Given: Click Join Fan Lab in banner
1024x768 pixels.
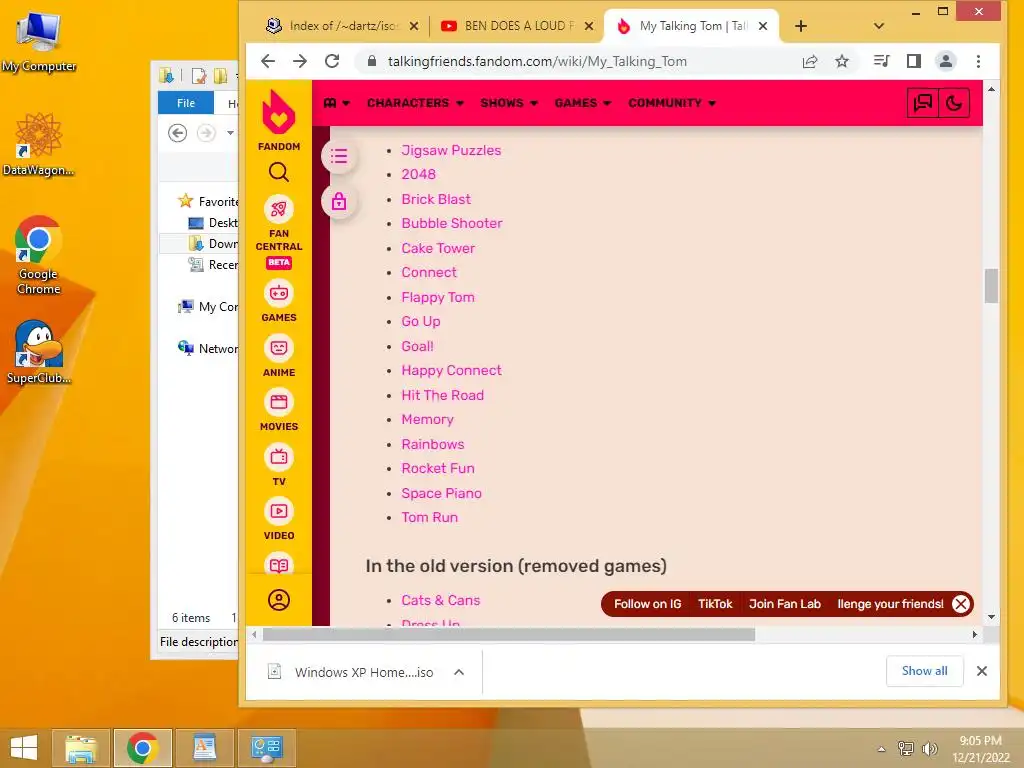Looking at the screenshot, I should tap(784, 604).
